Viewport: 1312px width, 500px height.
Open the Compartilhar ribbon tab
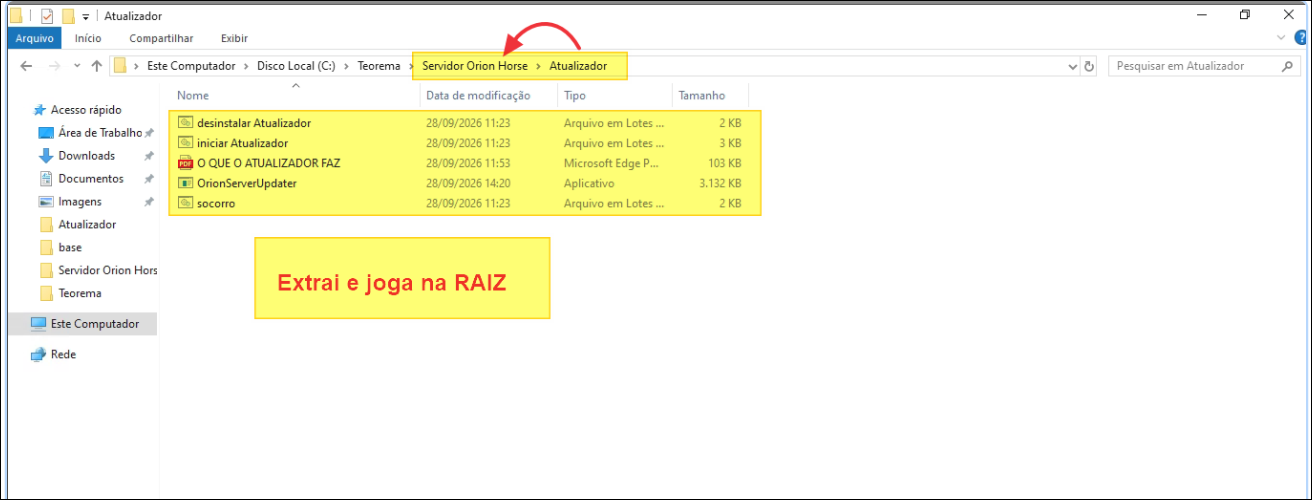coord(161,38)
